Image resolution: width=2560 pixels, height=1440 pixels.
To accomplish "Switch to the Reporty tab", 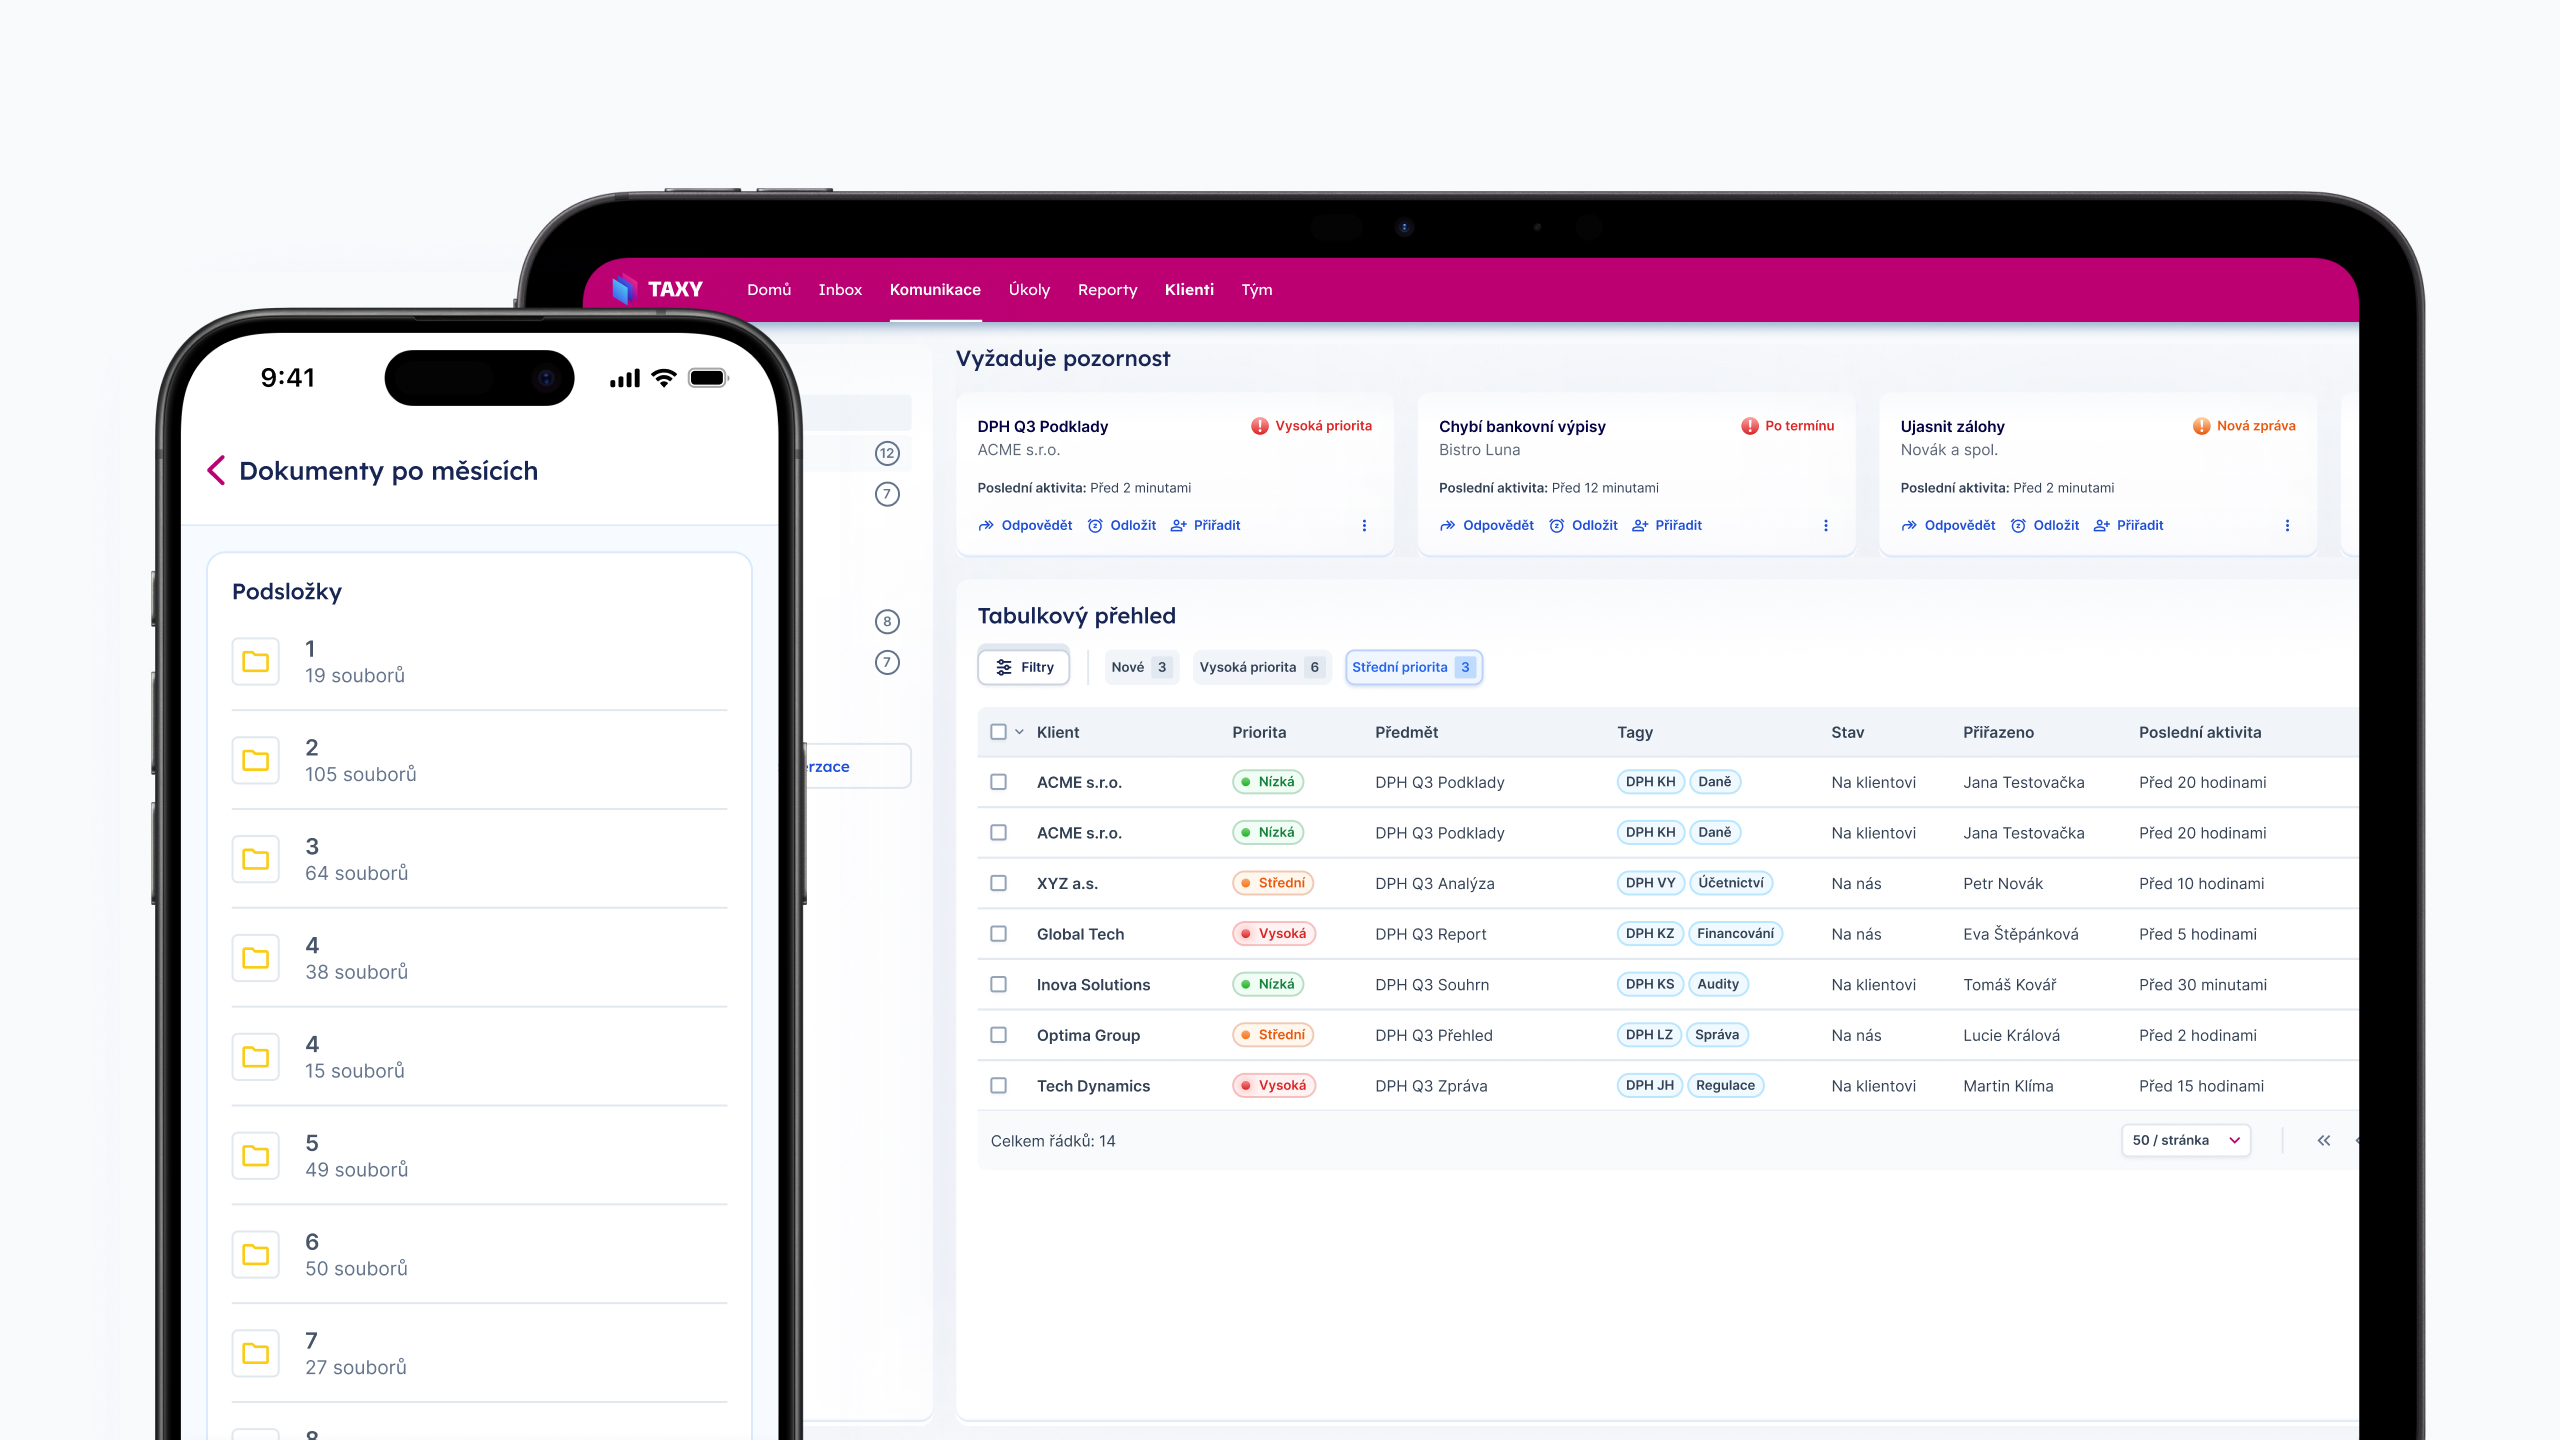I will (1107, 289).
